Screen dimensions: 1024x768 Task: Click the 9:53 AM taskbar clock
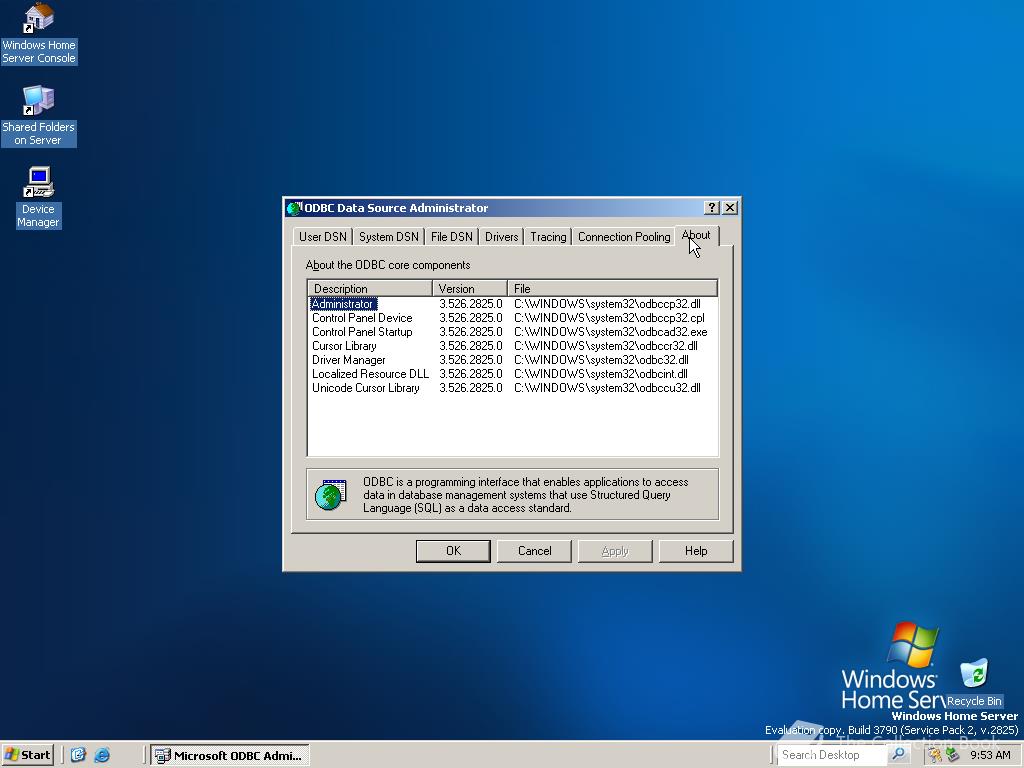click(990, 755)
